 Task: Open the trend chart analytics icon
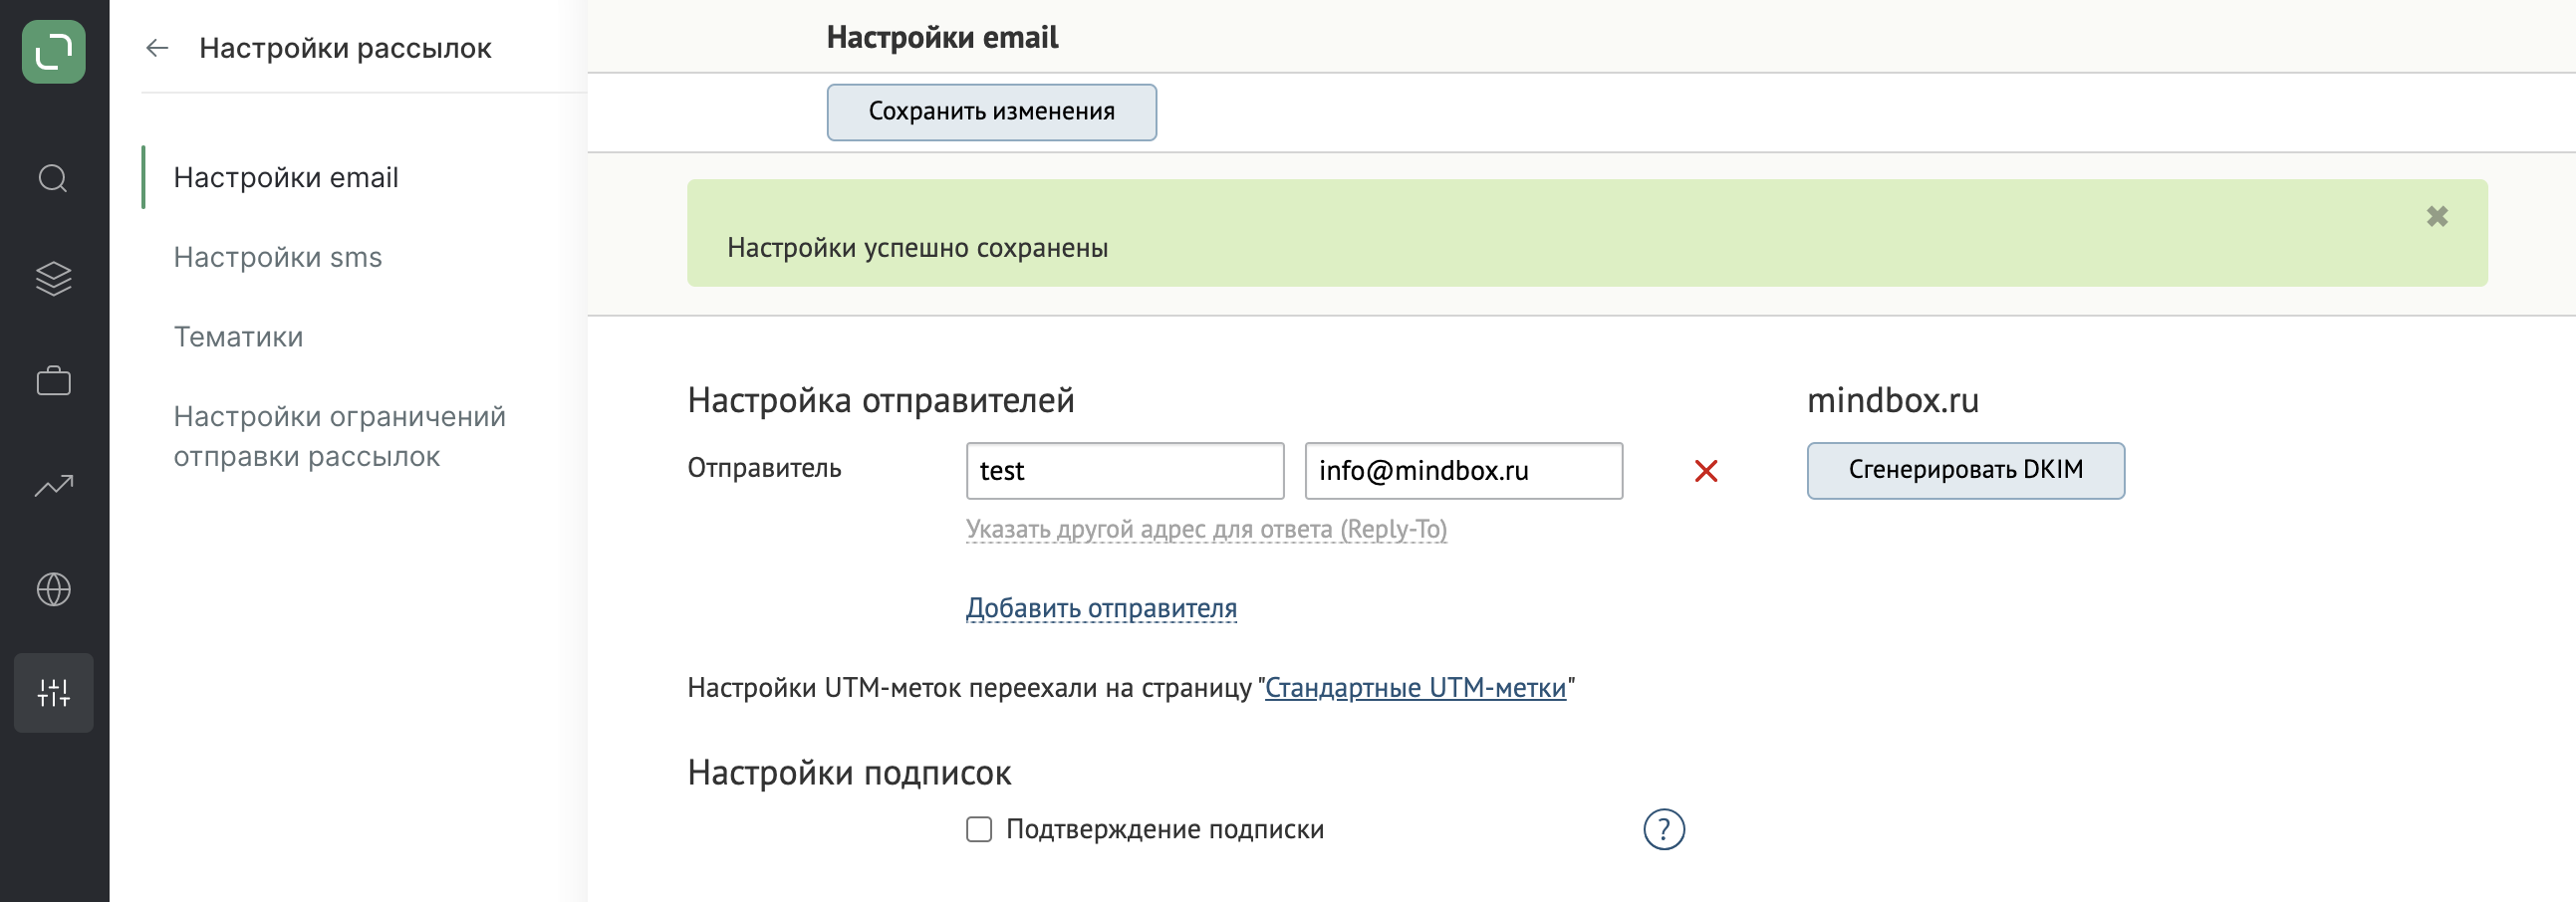click(53, 486)
